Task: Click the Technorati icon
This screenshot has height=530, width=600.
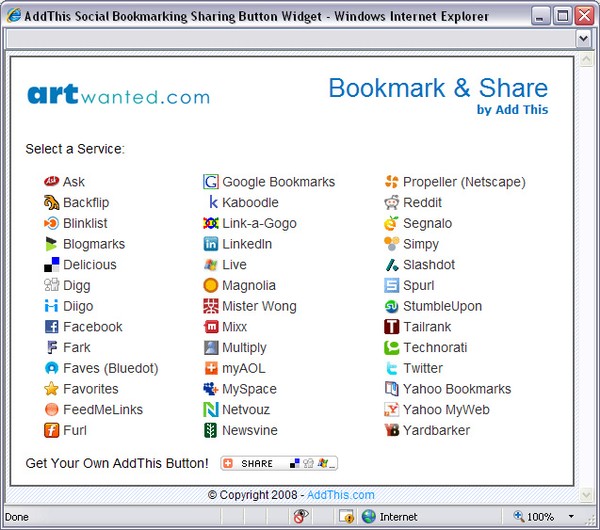Action: pos(391,347)
